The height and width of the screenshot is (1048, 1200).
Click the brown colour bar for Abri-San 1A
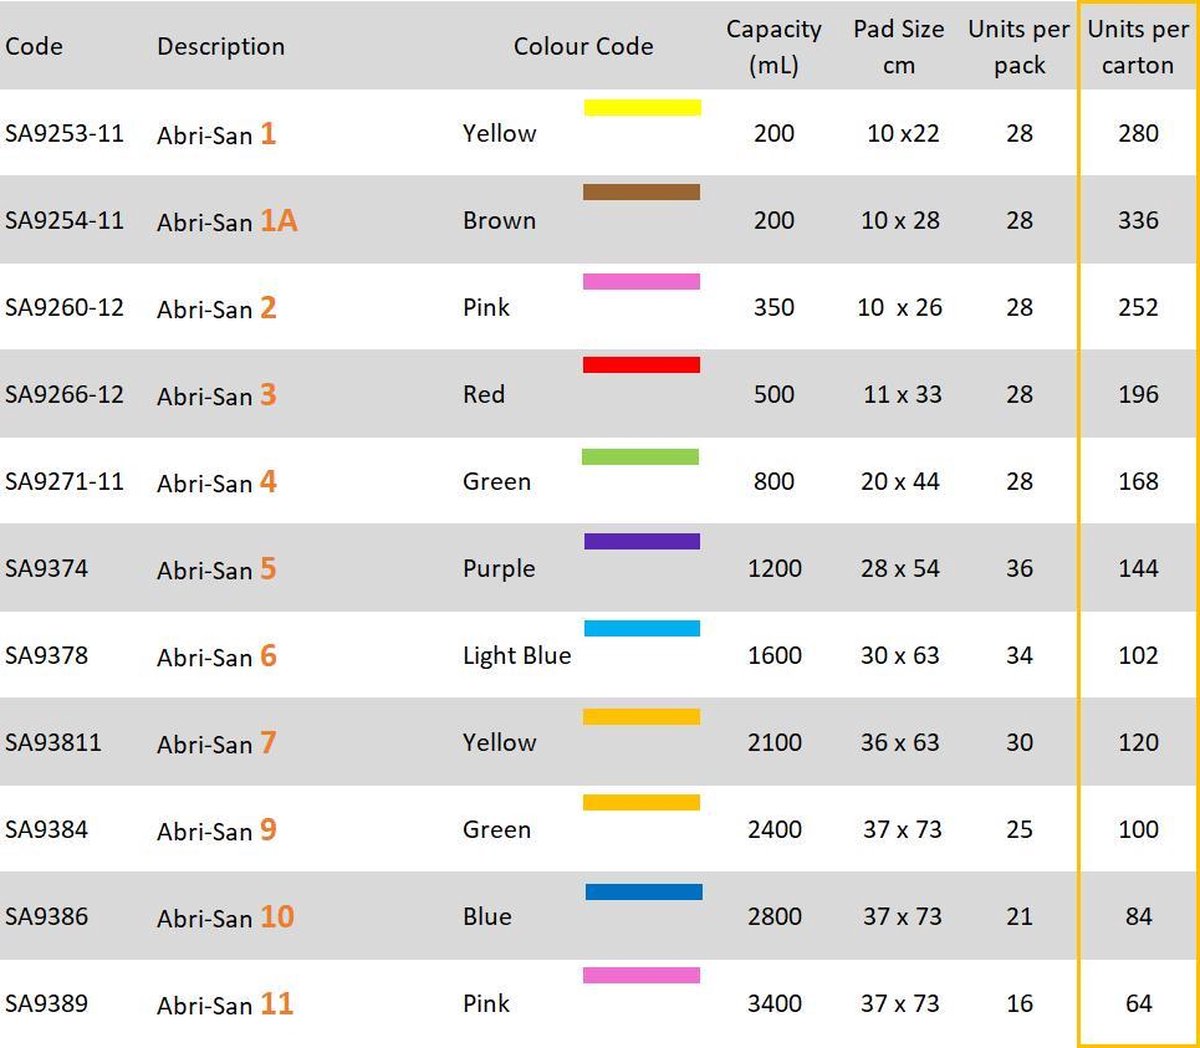641,192
